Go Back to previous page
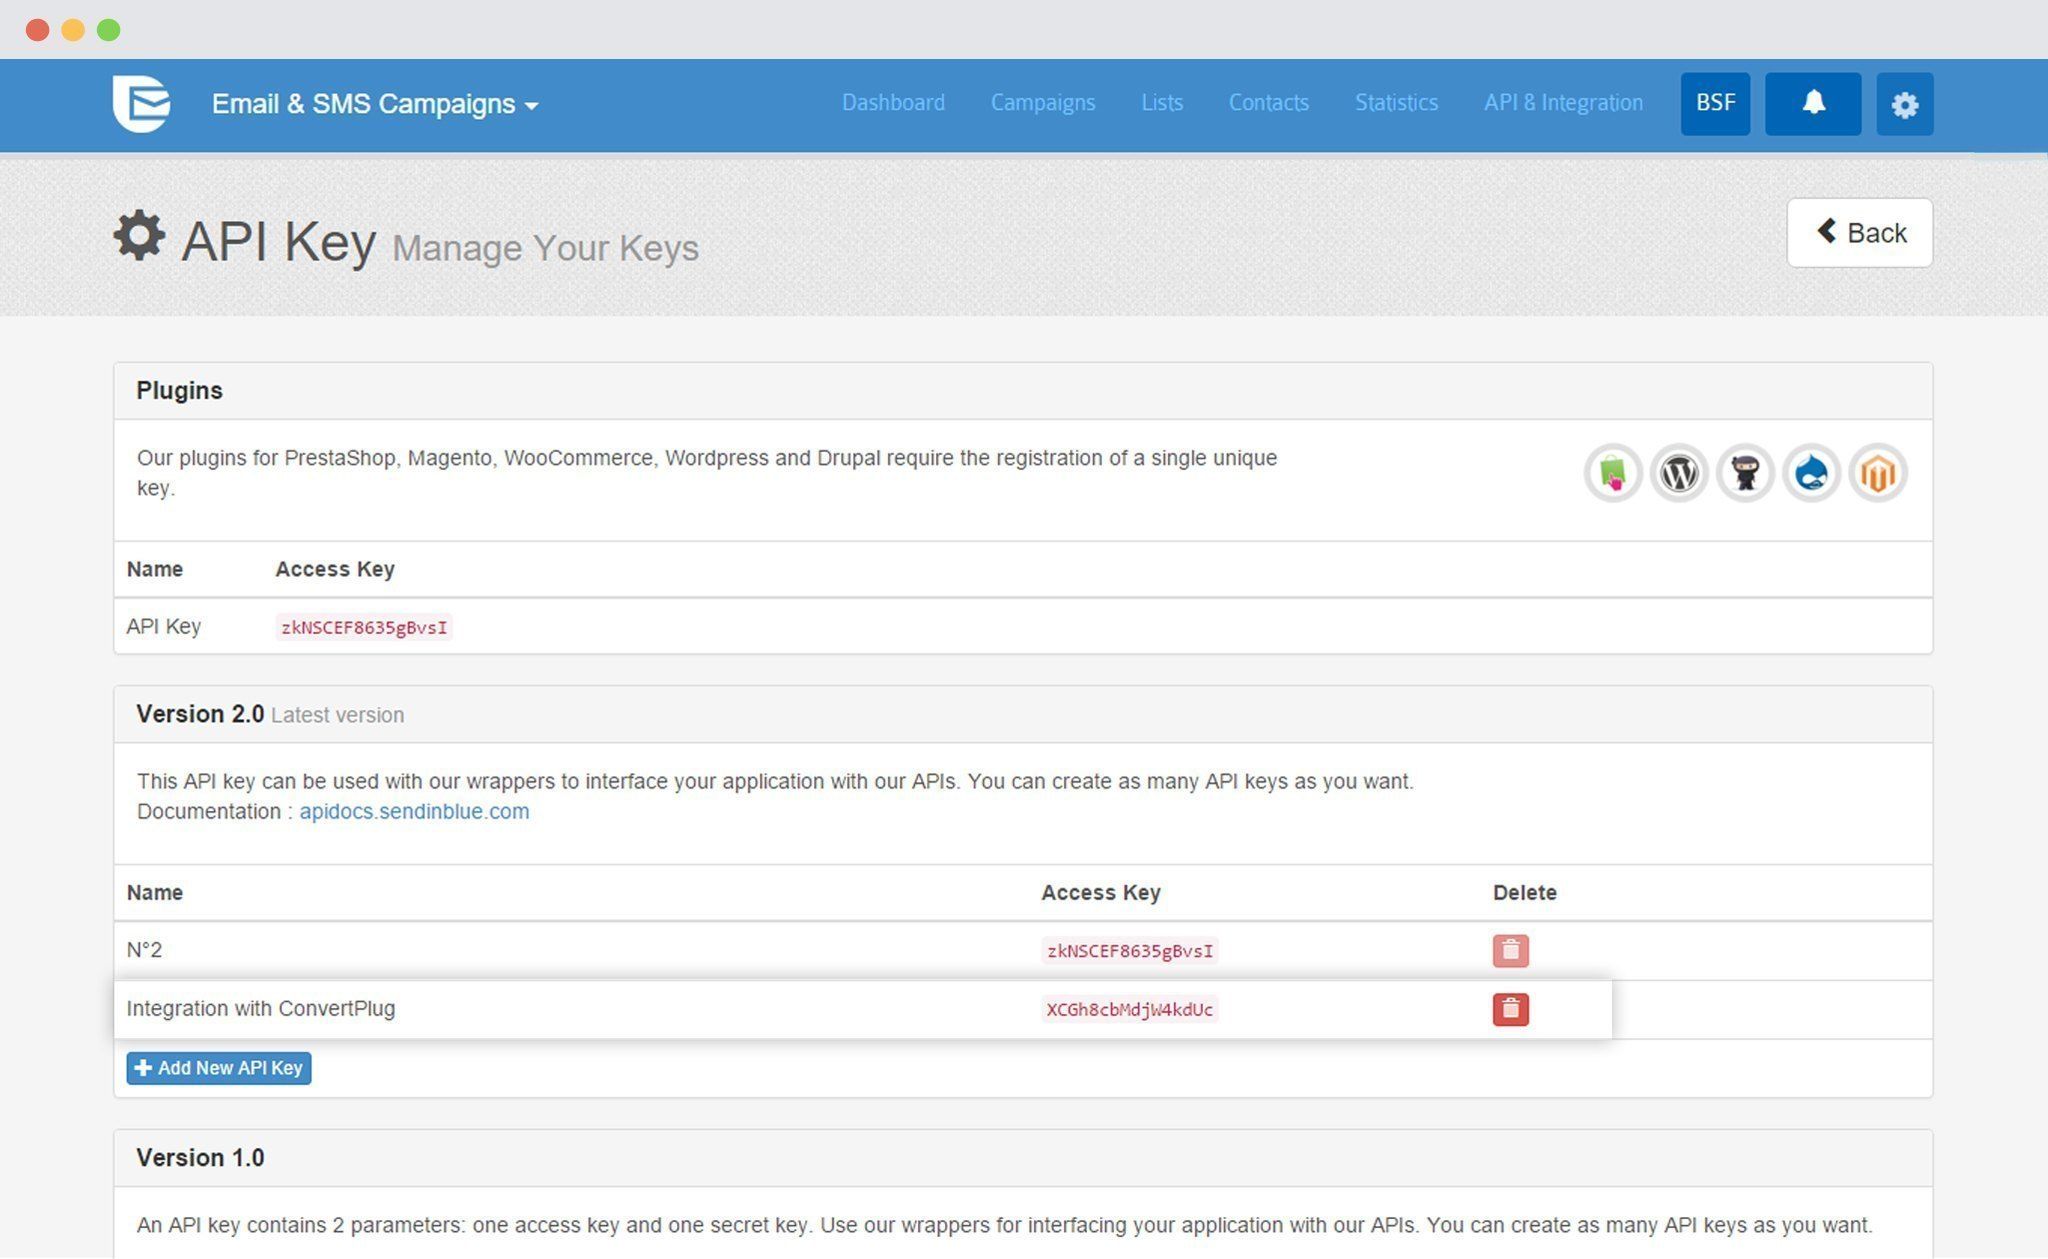The image size is (2048, 1259). pyautogui.click(x=1859, y=233)
